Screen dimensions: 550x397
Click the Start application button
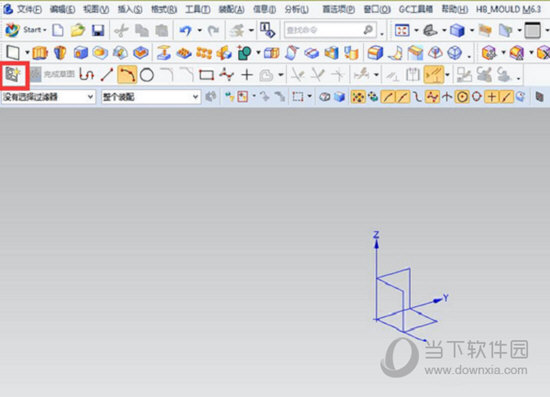click(26, 30)
